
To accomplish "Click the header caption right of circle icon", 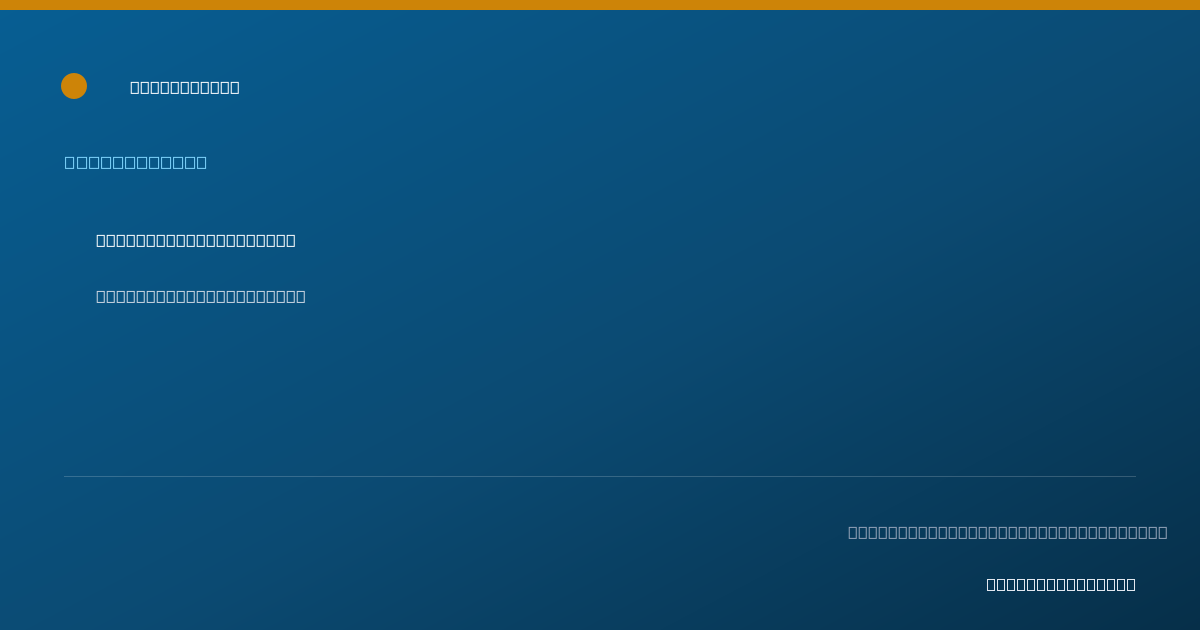I will (x=185, y=87).
